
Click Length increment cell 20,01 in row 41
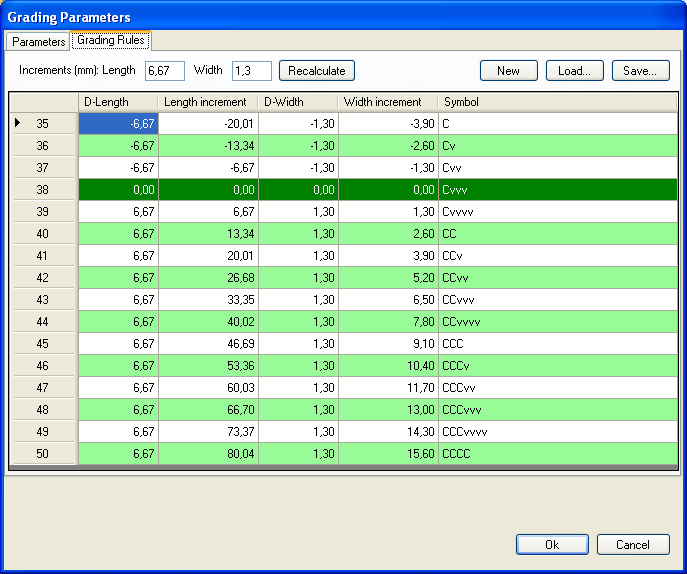click(x=209, y=256)
